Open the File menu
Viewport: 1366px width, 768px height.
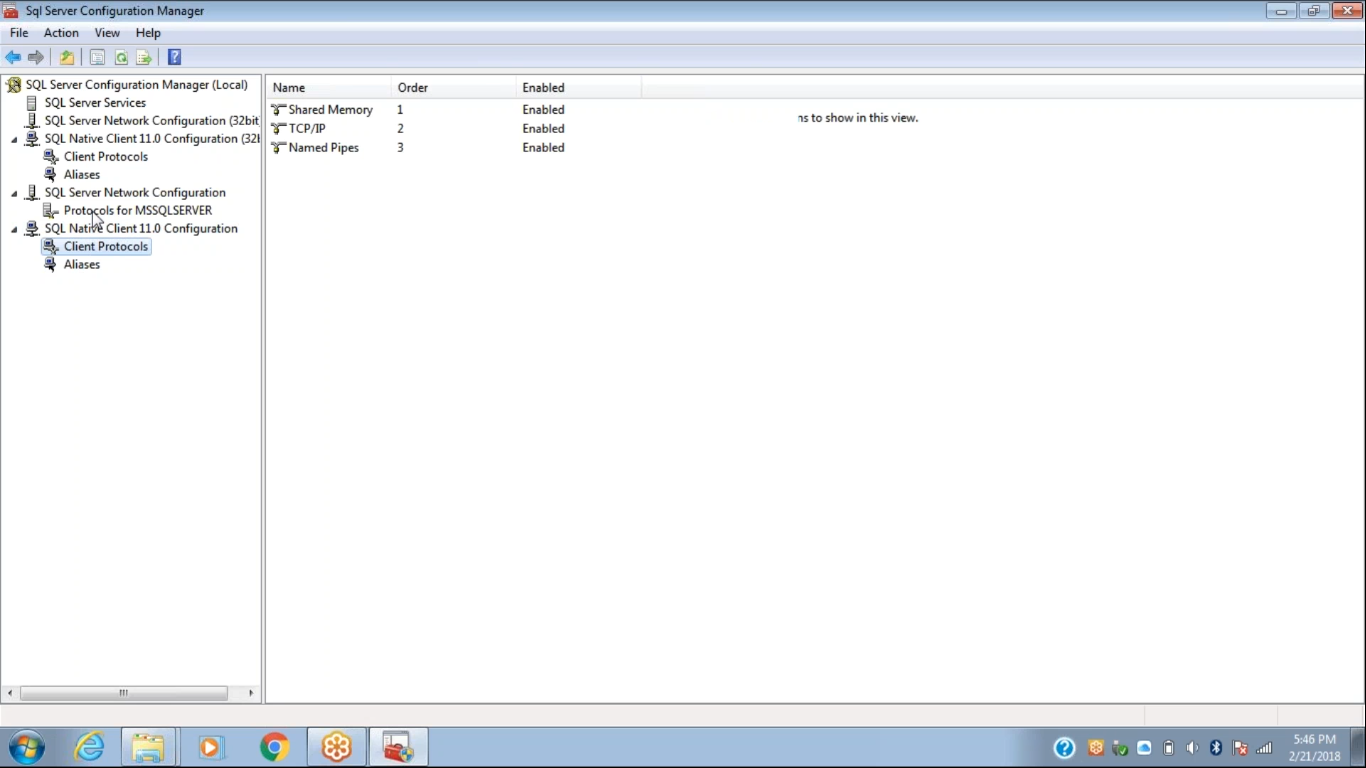tap(19, 33)
